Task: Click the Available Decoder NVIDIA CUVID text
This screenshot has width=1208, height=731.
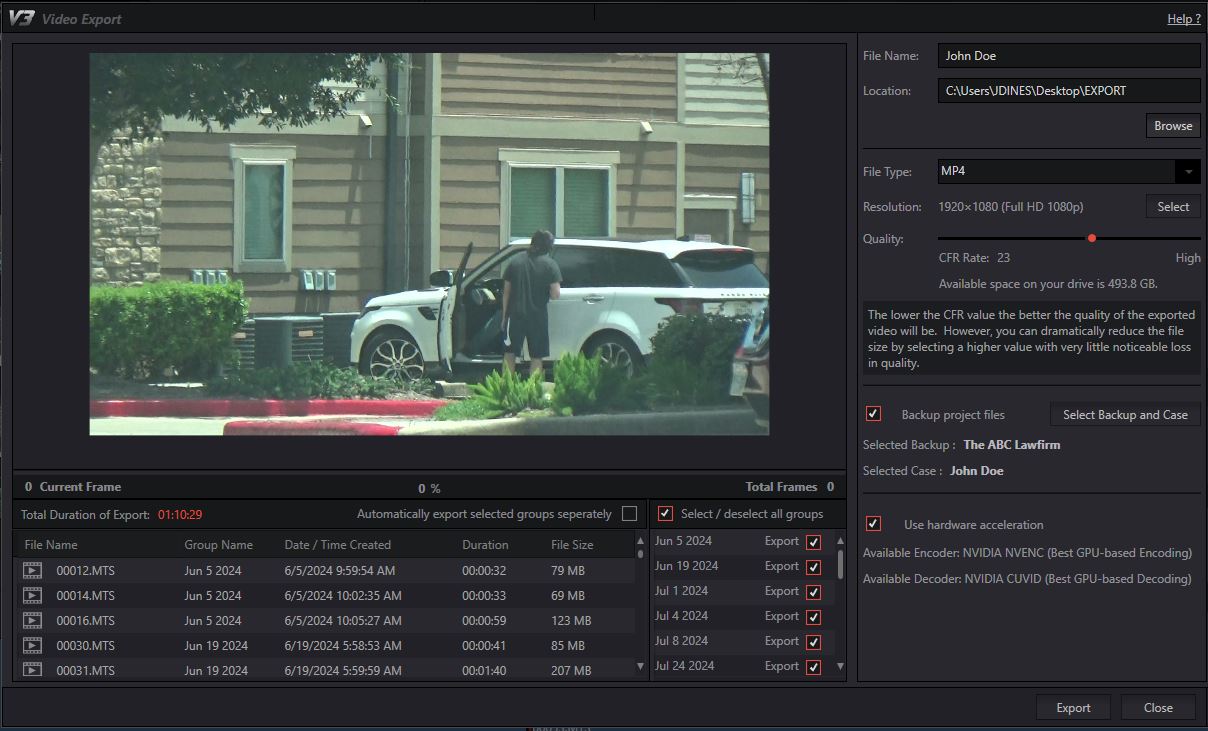Action: click(x=1027, y=579)
